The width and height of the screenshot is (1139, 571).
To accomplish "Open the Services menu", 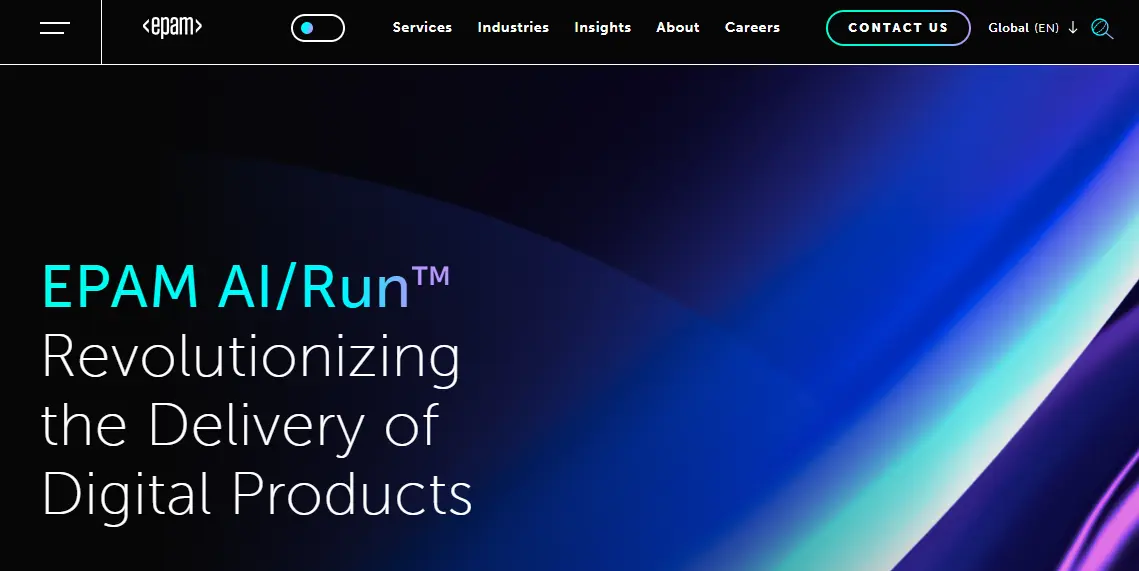I will 422,28.
